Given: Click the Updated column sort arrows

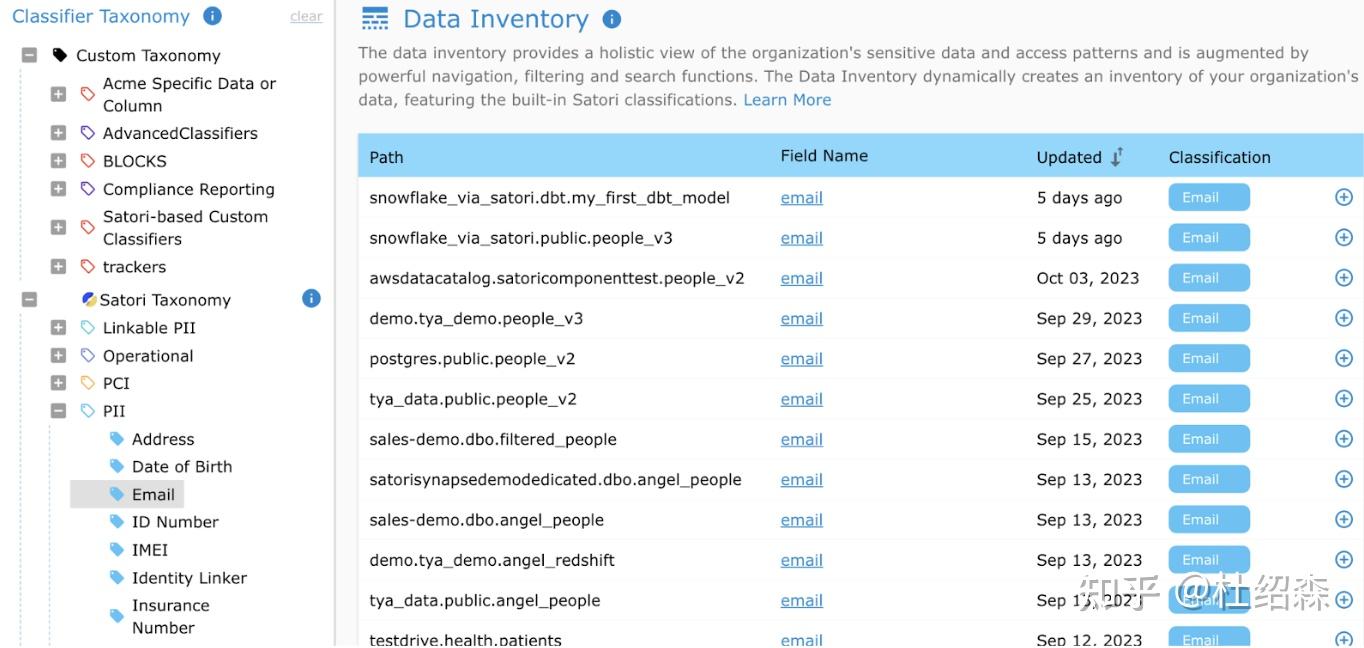Looking at the screenshot, I should point(1117,157).
